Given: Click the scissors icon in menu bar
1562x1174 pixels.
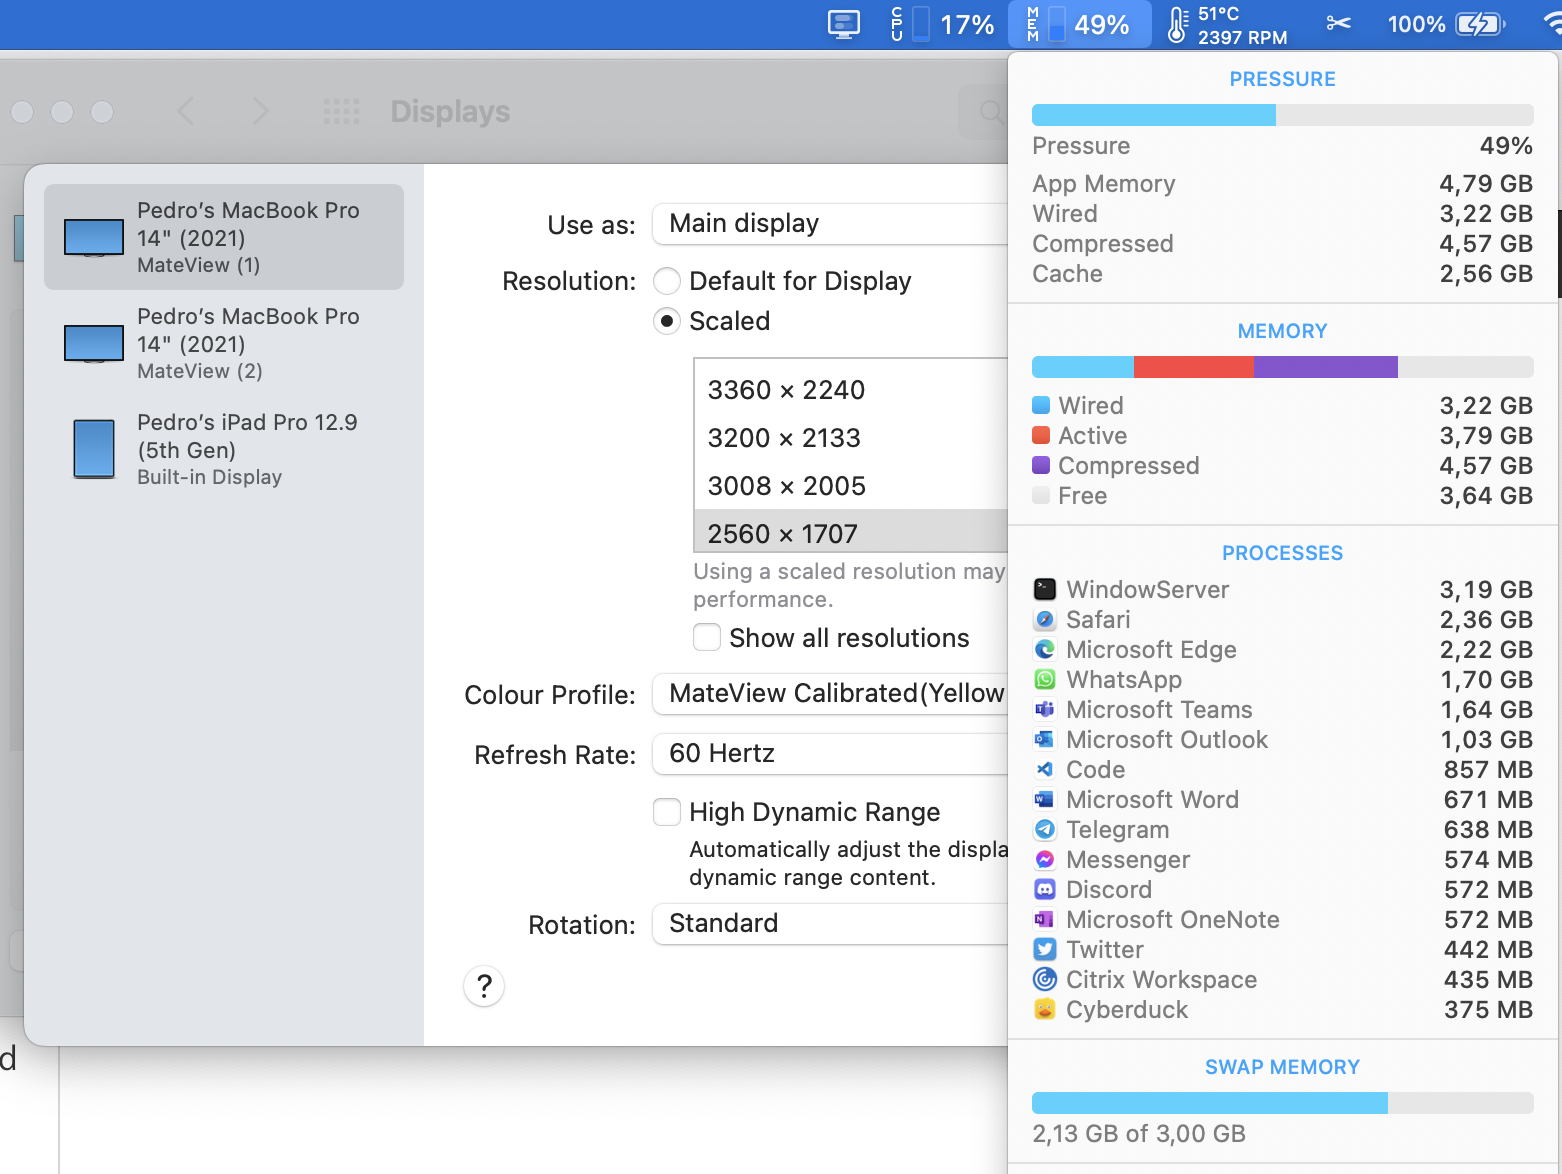Looking at the screenshot, I should (1338, 23).
